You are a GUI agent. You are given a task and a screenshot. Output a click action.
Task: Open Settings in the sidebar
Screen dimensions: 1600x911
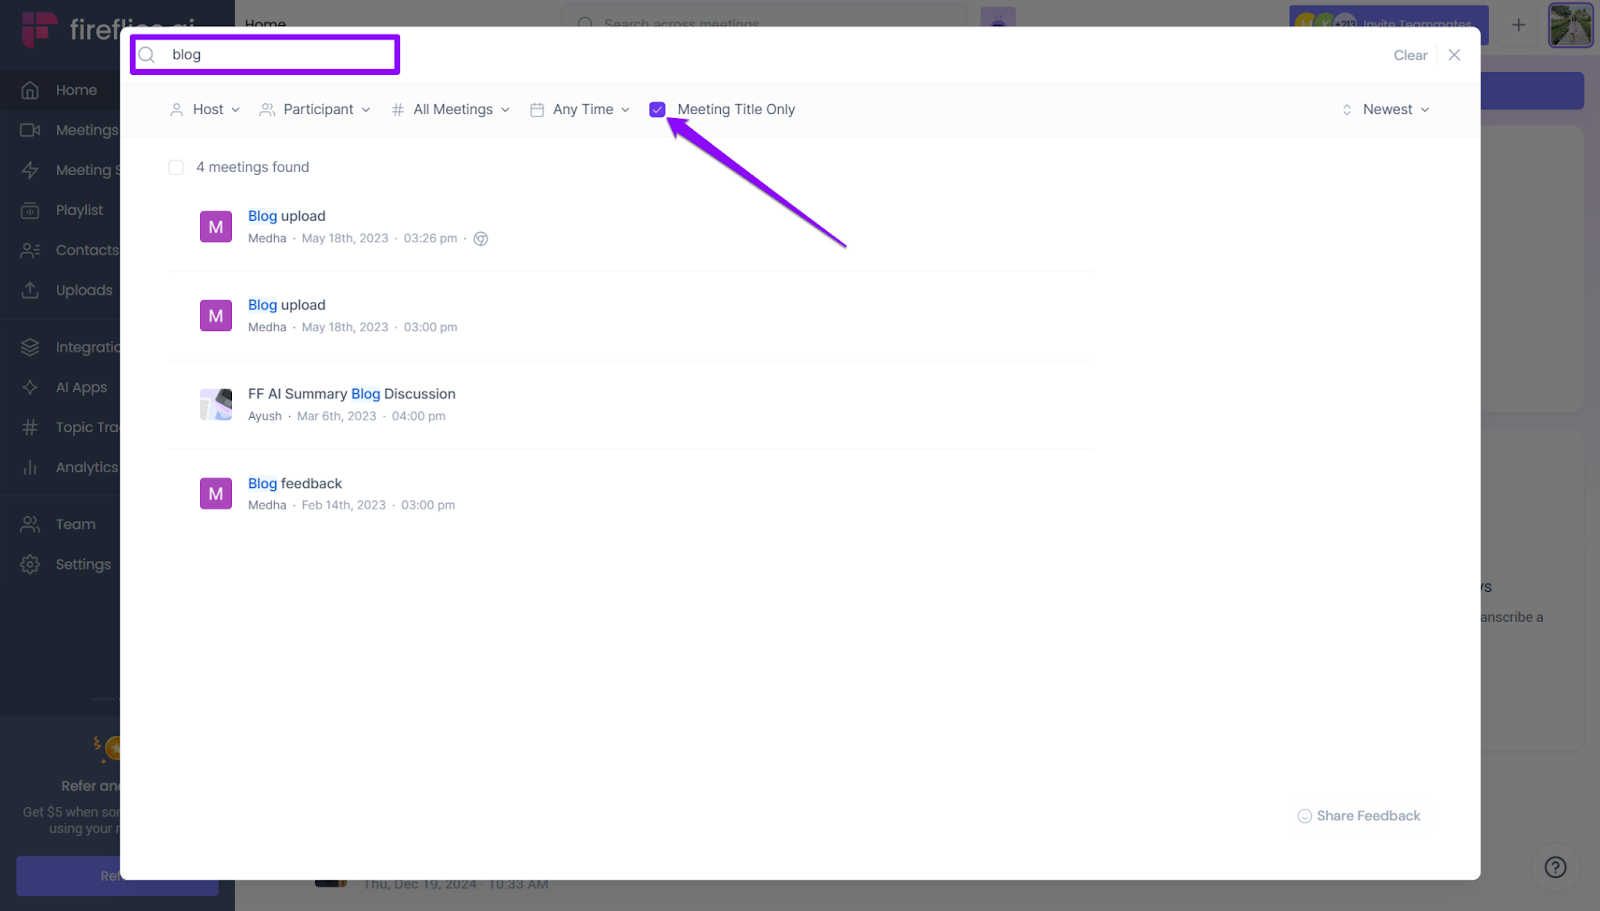(x=83, y=564)
